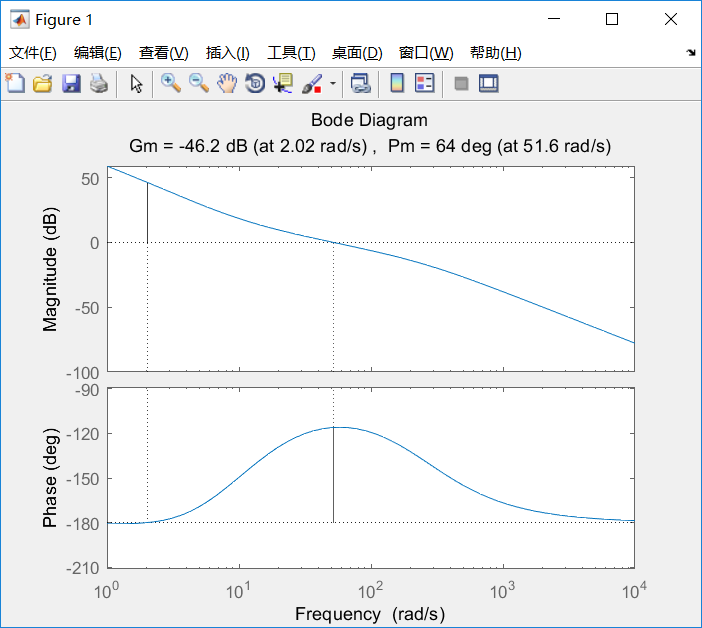Click the Bode Diagram title text
Image resolution: width=702 pixels, height=628 pixels.
click(369, 120)
